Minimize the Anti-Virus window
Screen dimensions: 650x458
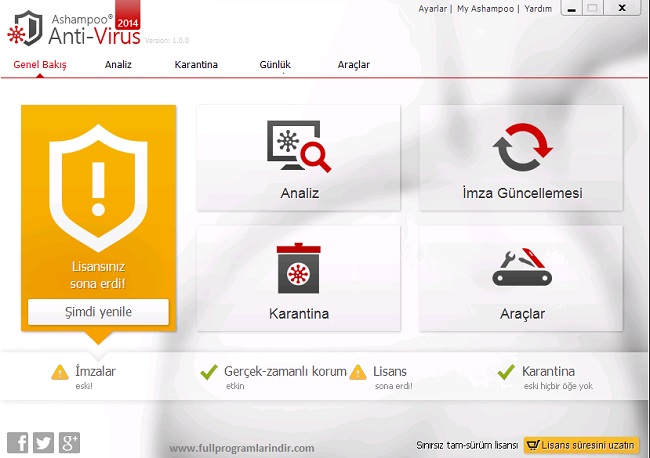pyautogui.click(x=572, y=8)
